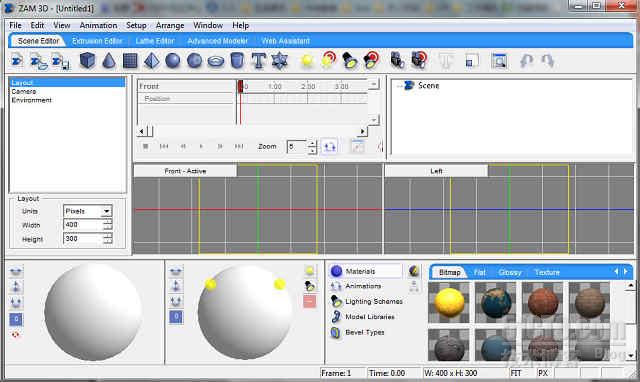Pick the yellow bitmap material sphere

click(x=449, y=302)
